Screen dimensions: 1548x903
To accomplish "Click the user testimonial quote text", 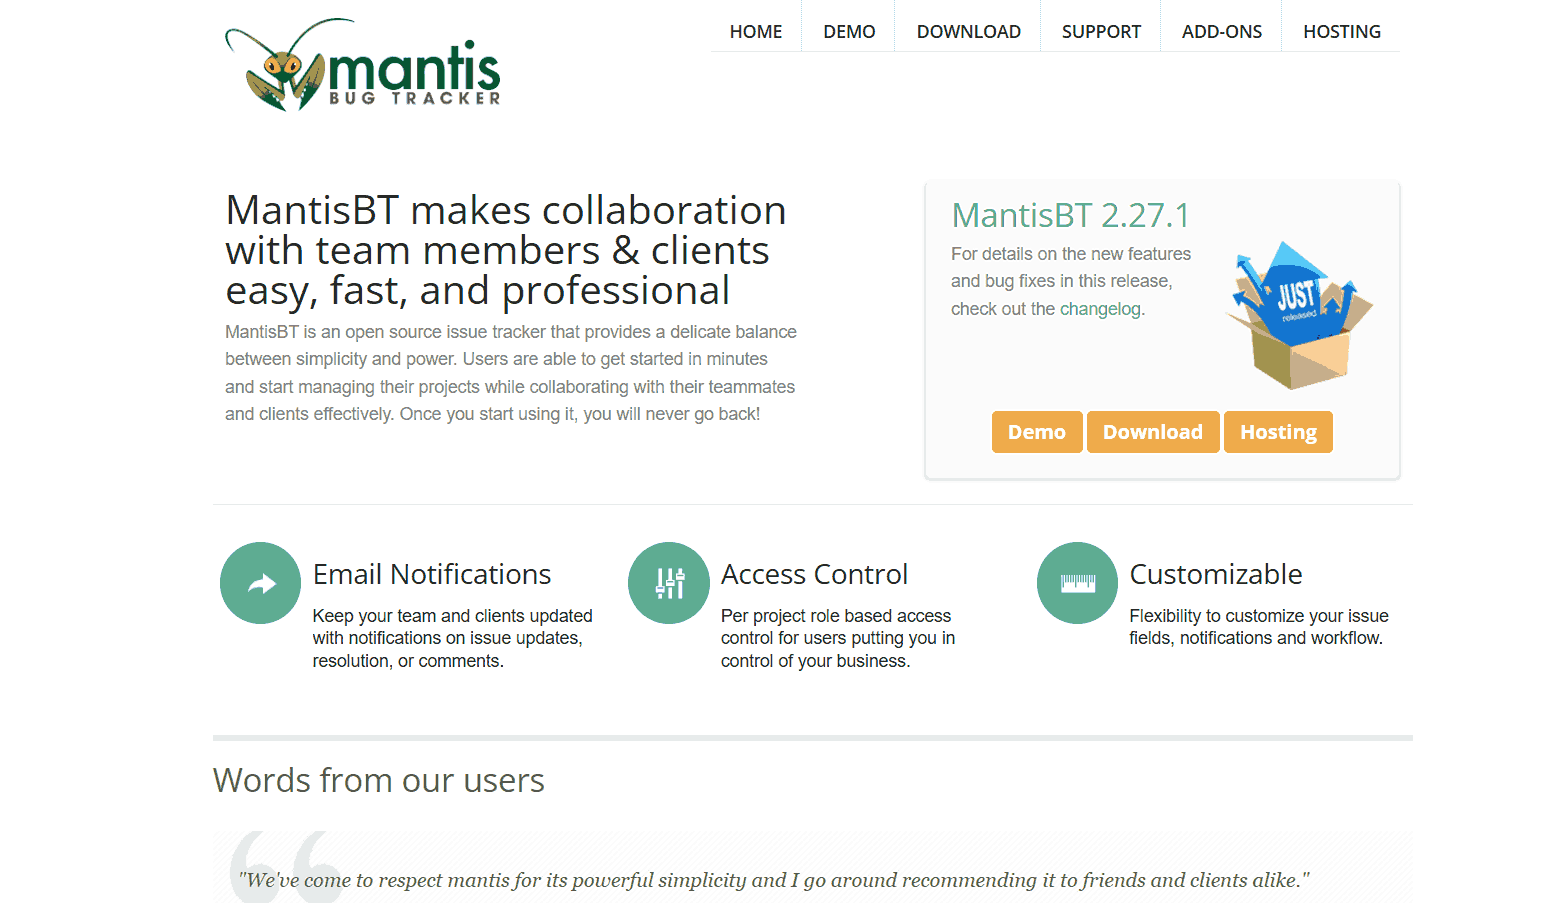I will (x=773, y=880).
